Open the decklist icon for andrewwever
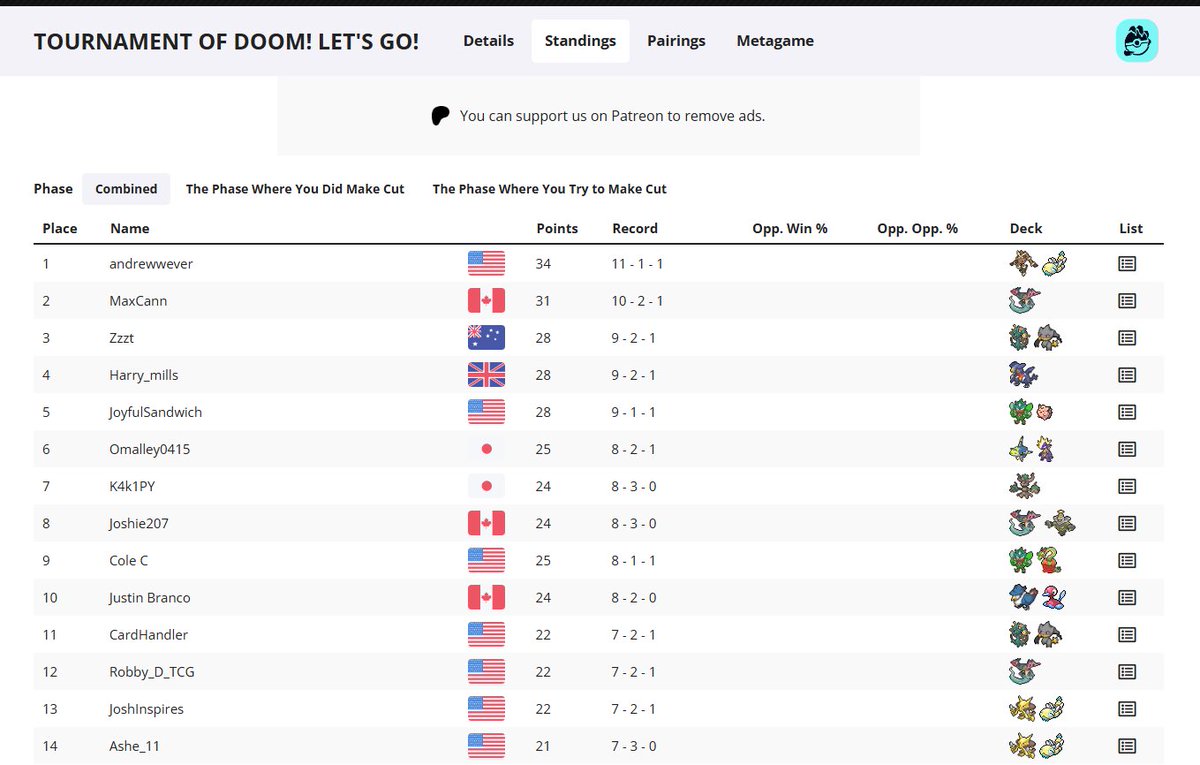This screenshot has width=1200, height=765. pos(1127,264)
